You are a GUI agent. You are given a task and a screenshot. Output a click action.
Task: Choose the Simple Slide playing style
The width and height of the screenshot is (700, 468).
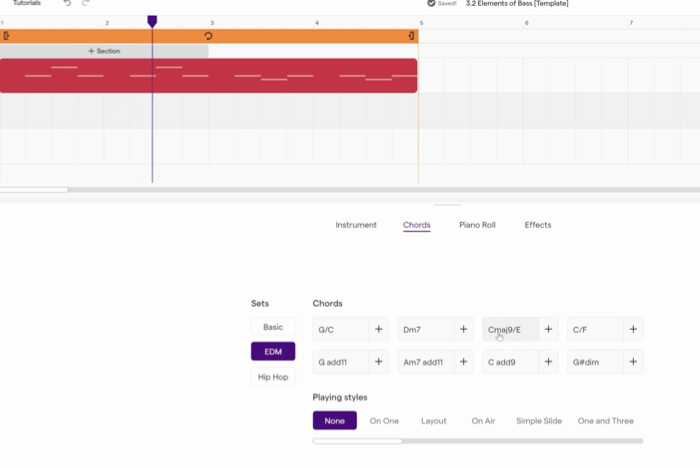[539, 421]
